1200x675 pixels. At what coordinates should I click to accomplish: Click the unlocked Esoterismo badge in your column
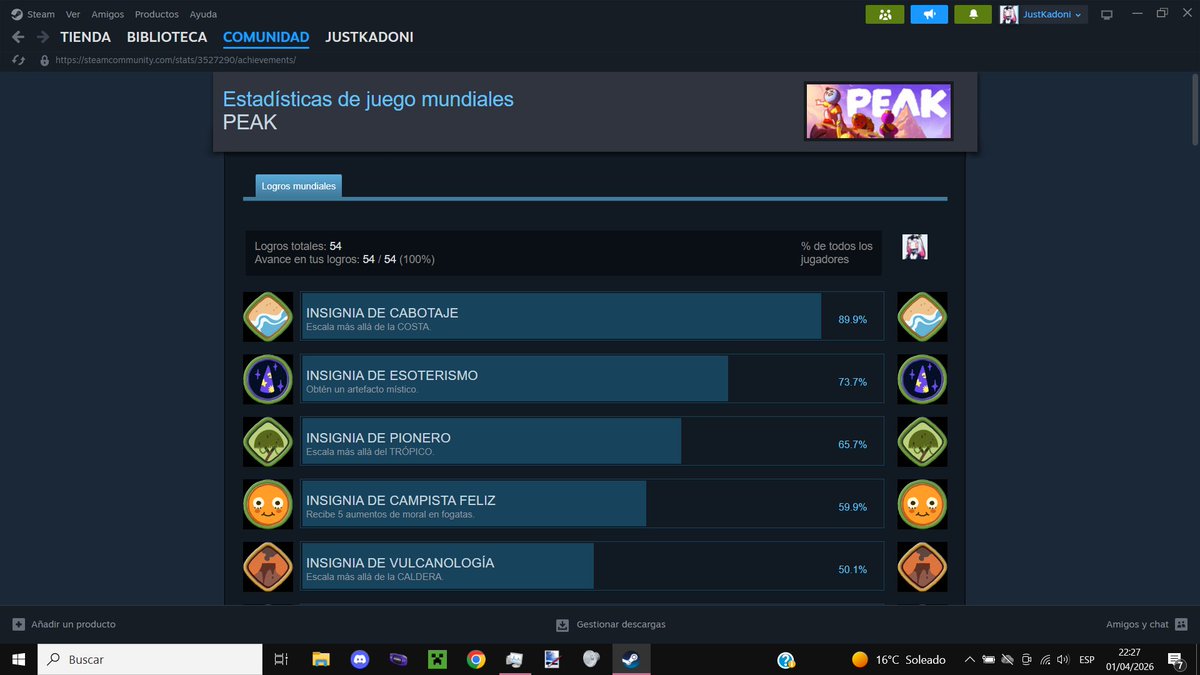pos(922,379)
